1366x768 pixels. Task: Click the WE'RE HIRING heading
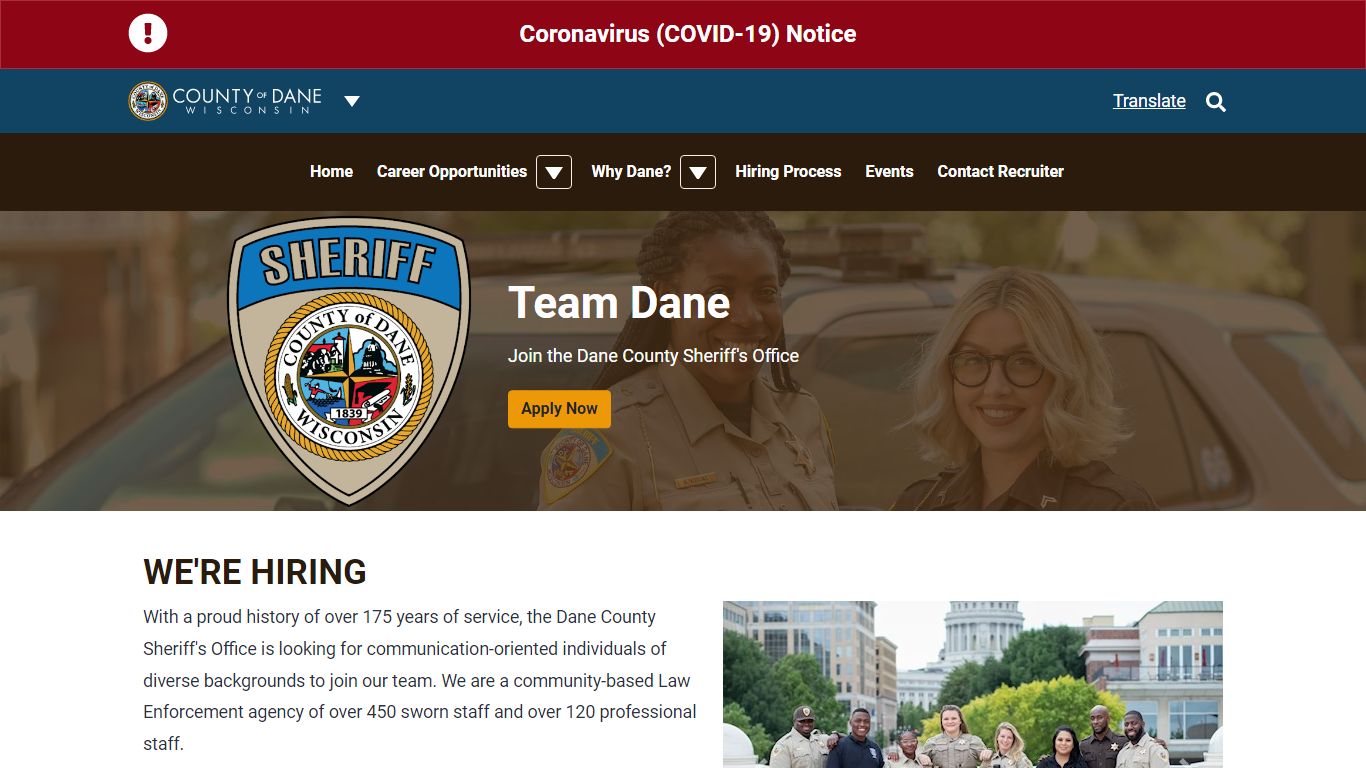click(255, 572)
